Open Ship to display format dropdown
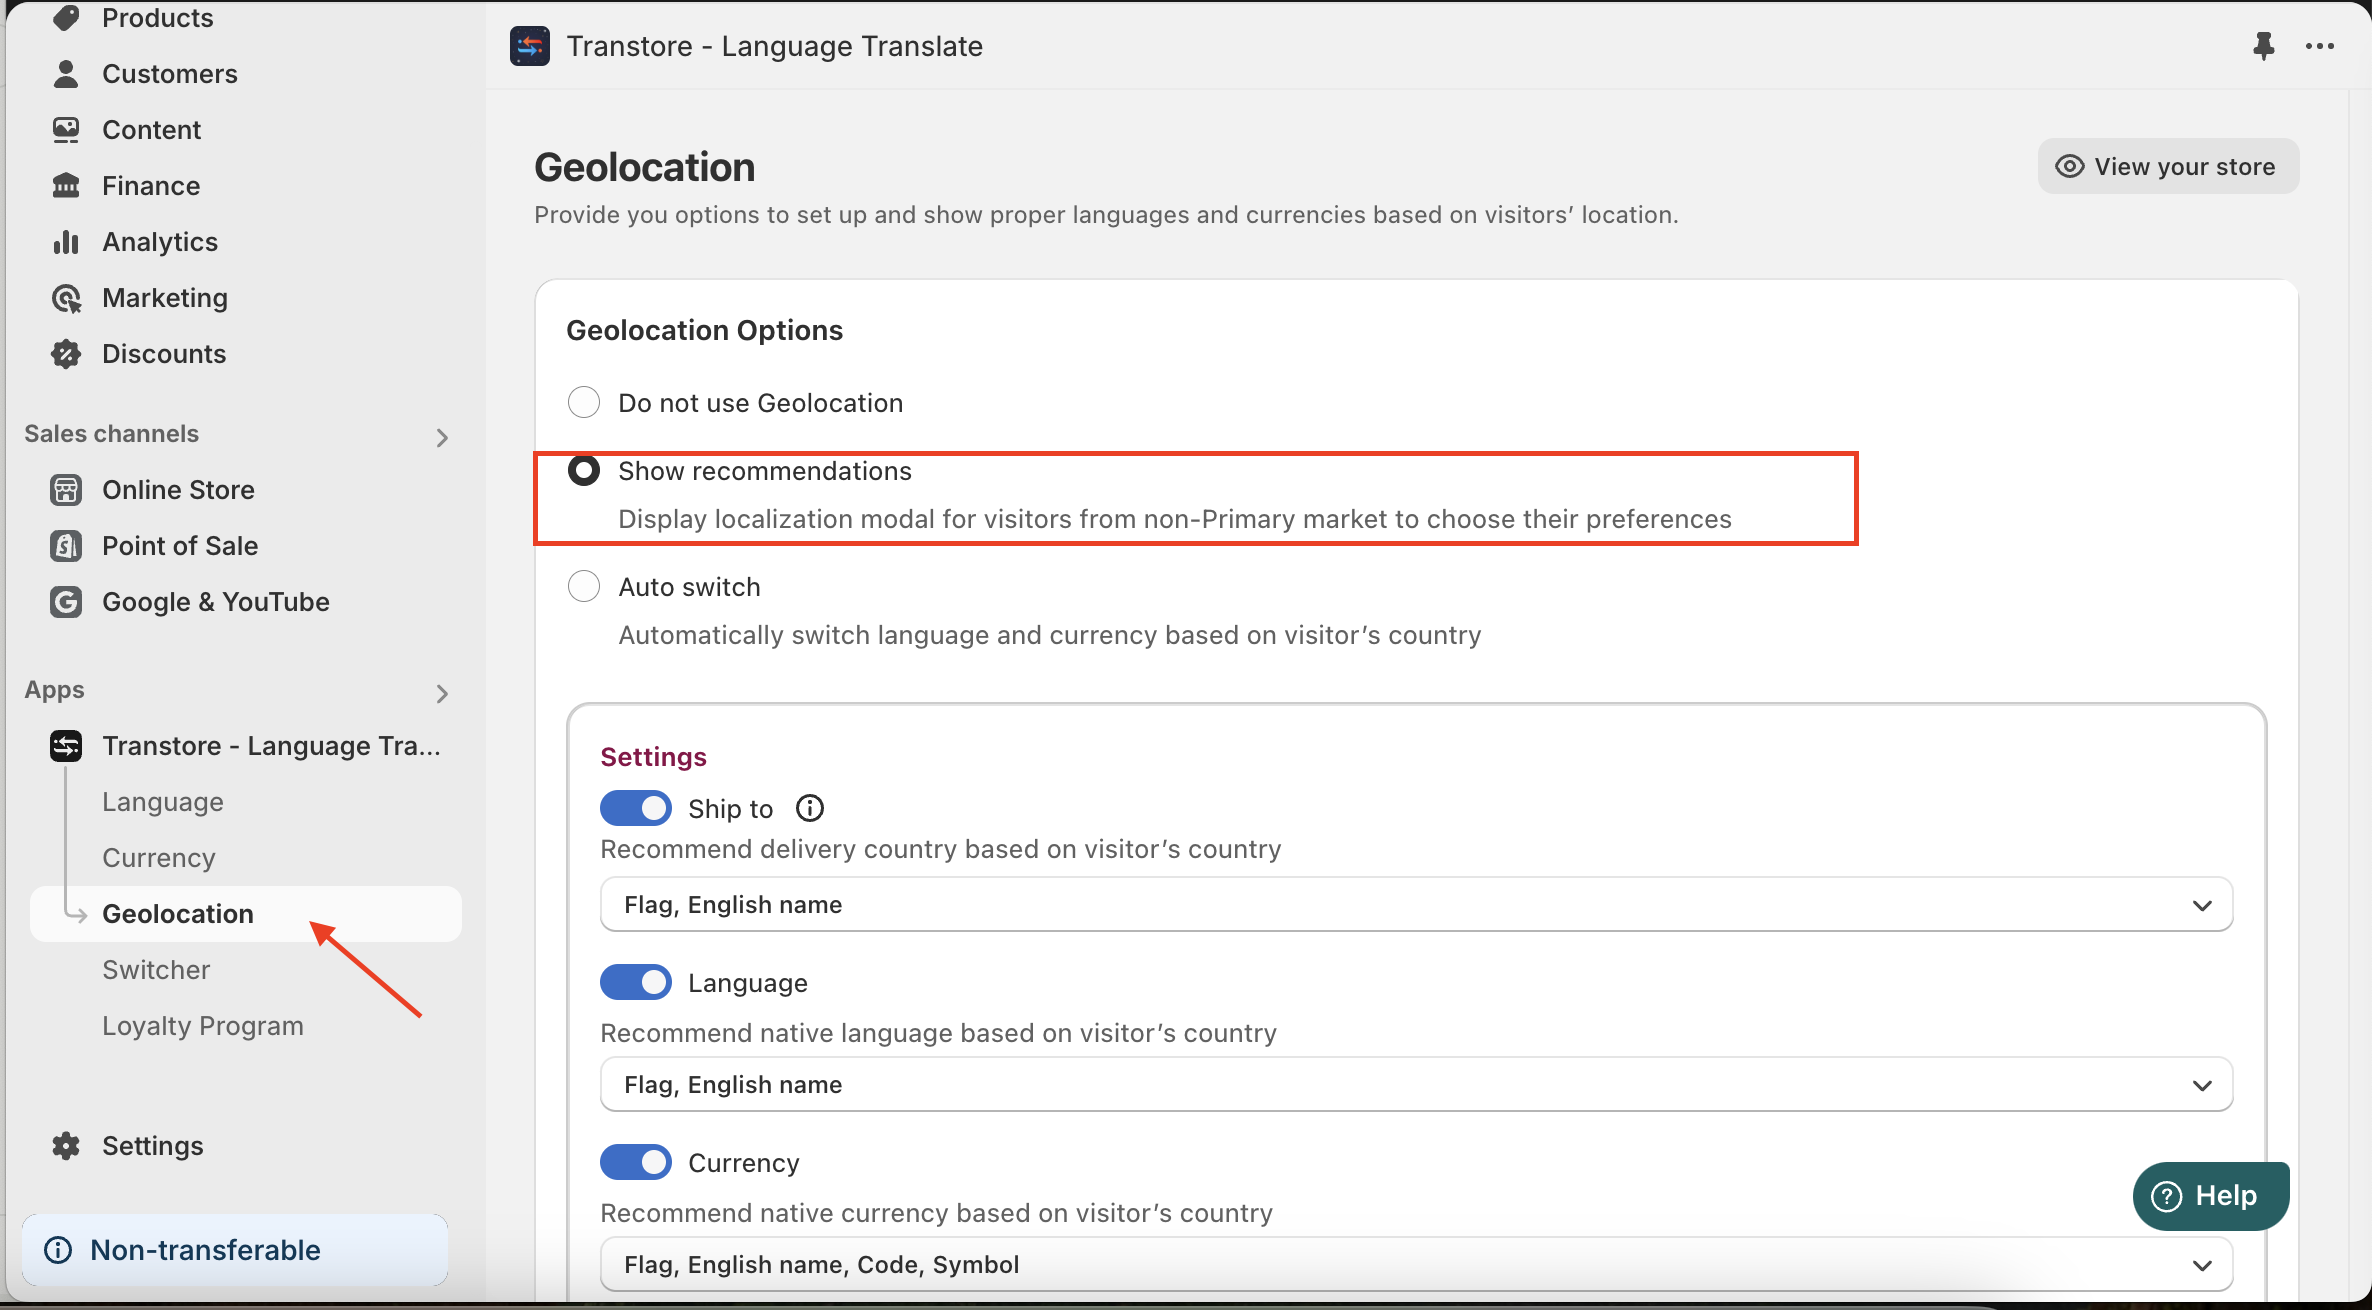 (1416, 905)
